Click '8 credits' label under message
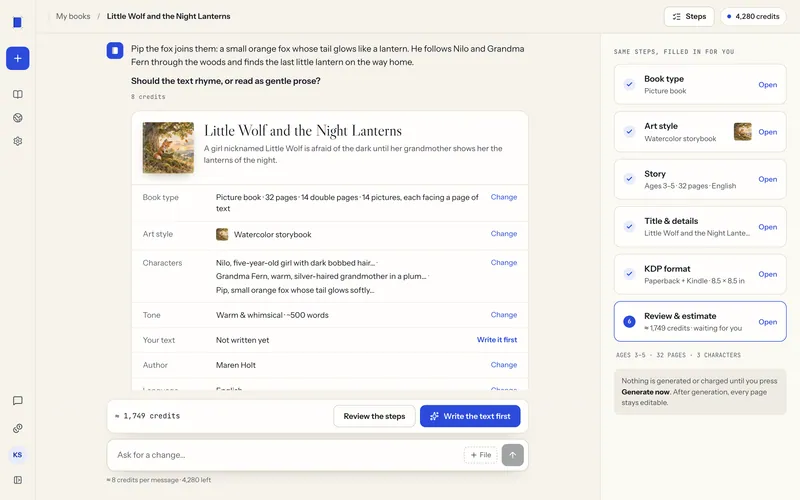Image resolution: width=800 pixels, height=500 pixels. tap(148, 96)
